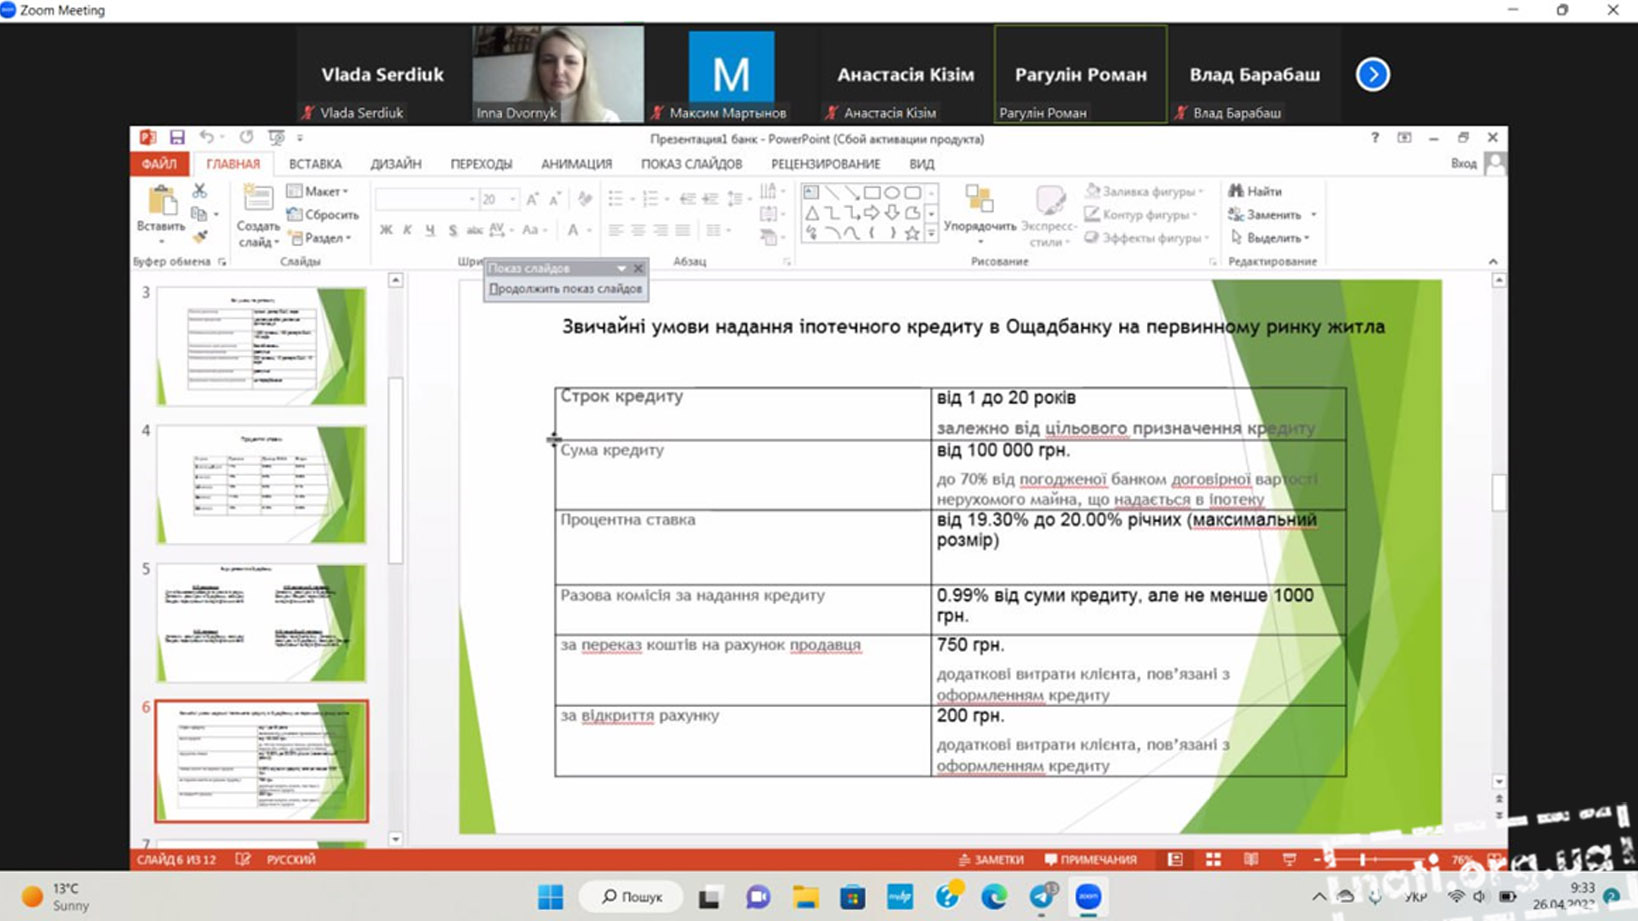Image resolution: width=1638 pixels, height=921 pixels.
Task: Click Сбросить reset slide button
Action: (x=322, y=214)
